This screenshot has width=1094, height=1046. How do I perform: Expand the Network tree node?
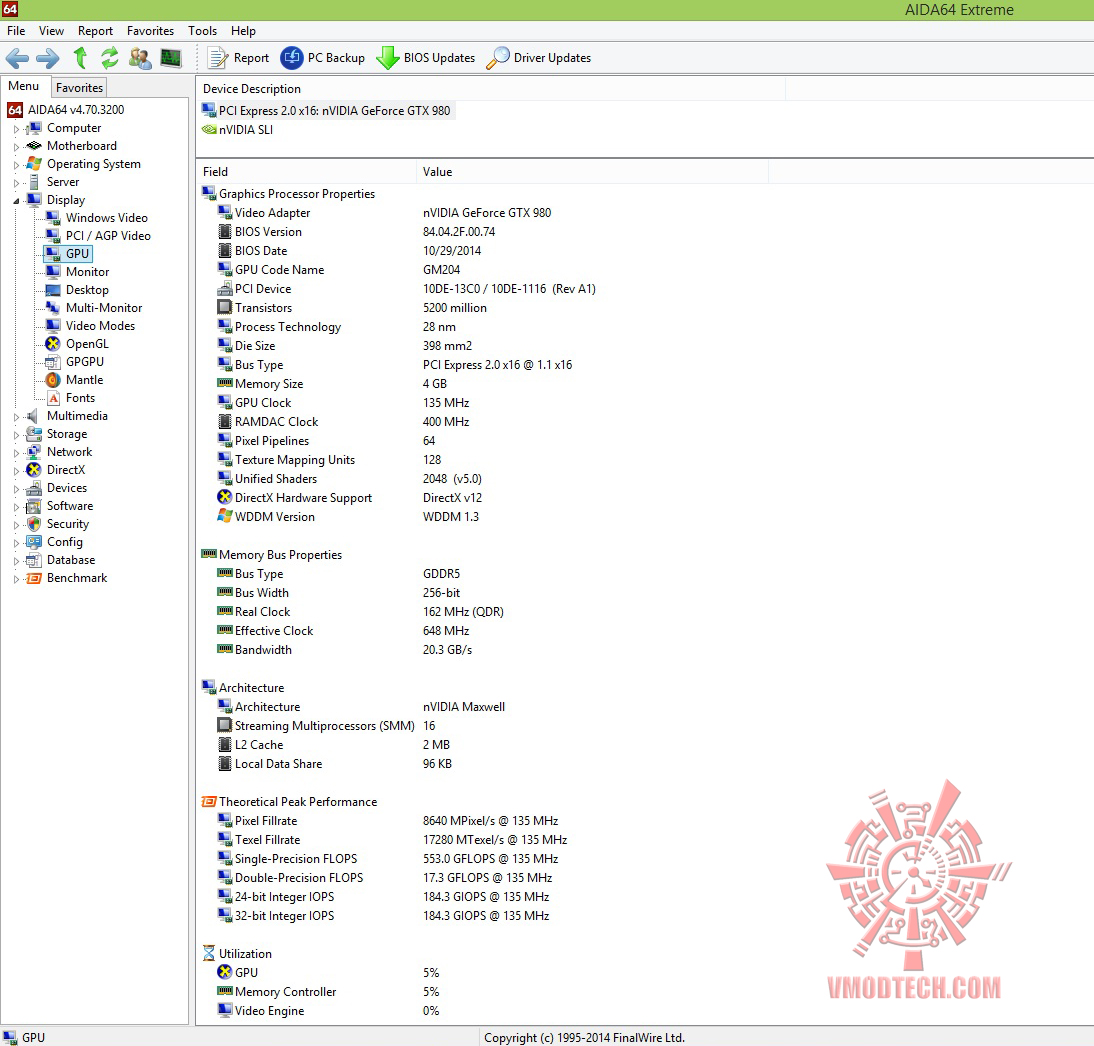point(16,453)
